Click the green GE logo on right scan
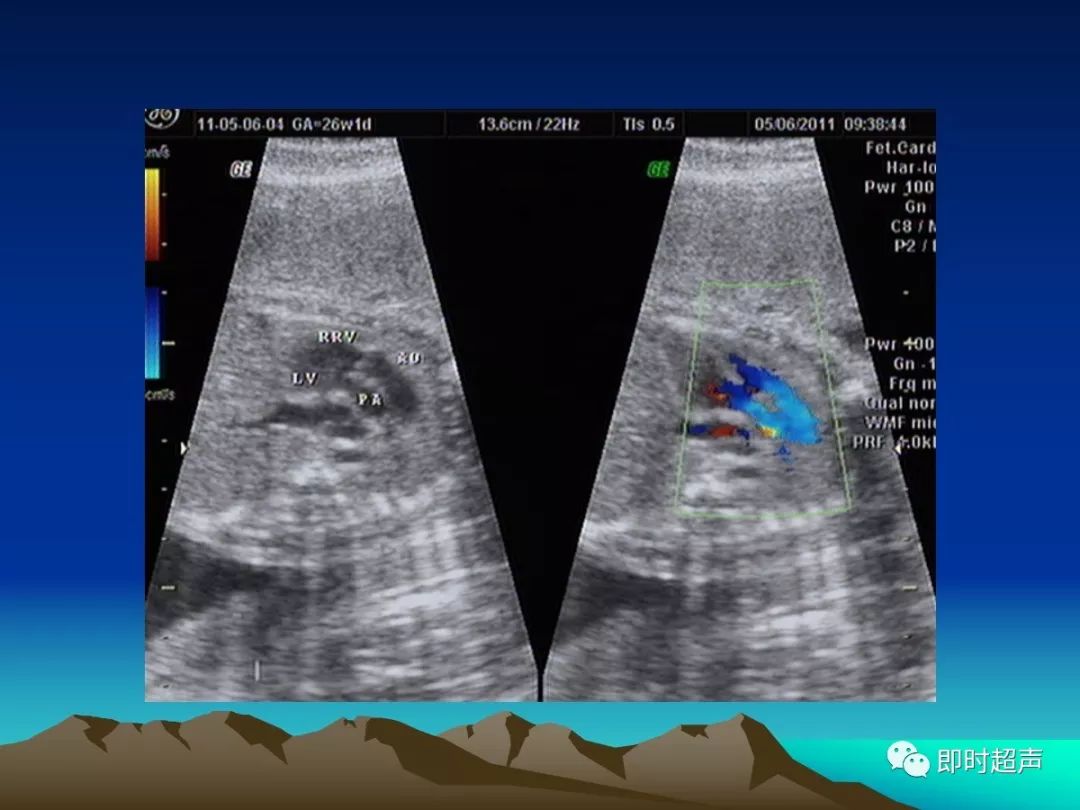Image resolution: width=1080 pixels, height=810 pixels. 658,169
